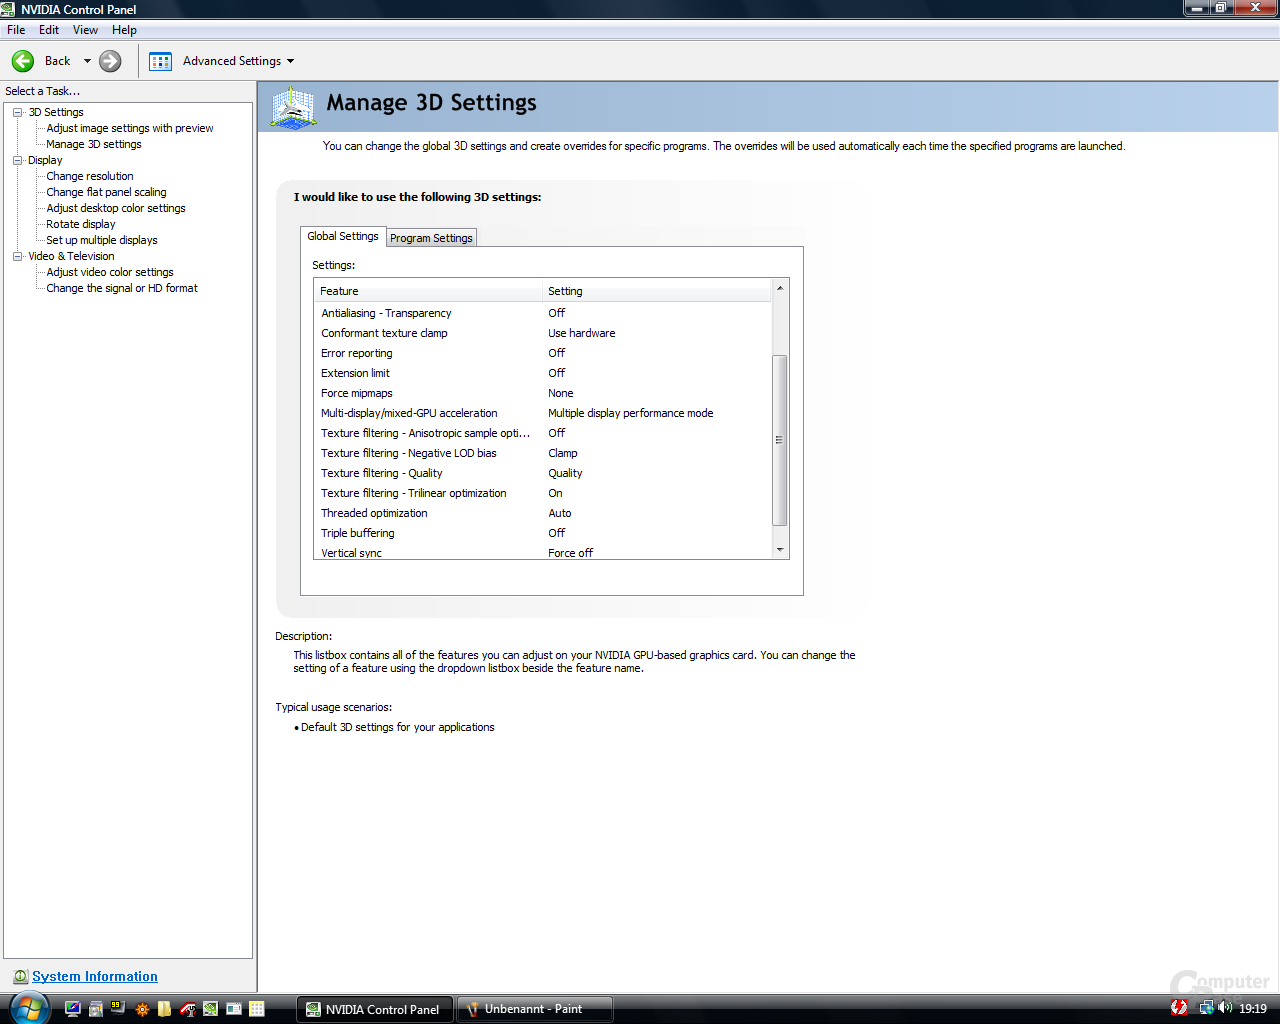Switch to Unbenannt - Paint taskbar button
The image size is (1280, 1024).
pyautogui.click(x=534, y=1009)
